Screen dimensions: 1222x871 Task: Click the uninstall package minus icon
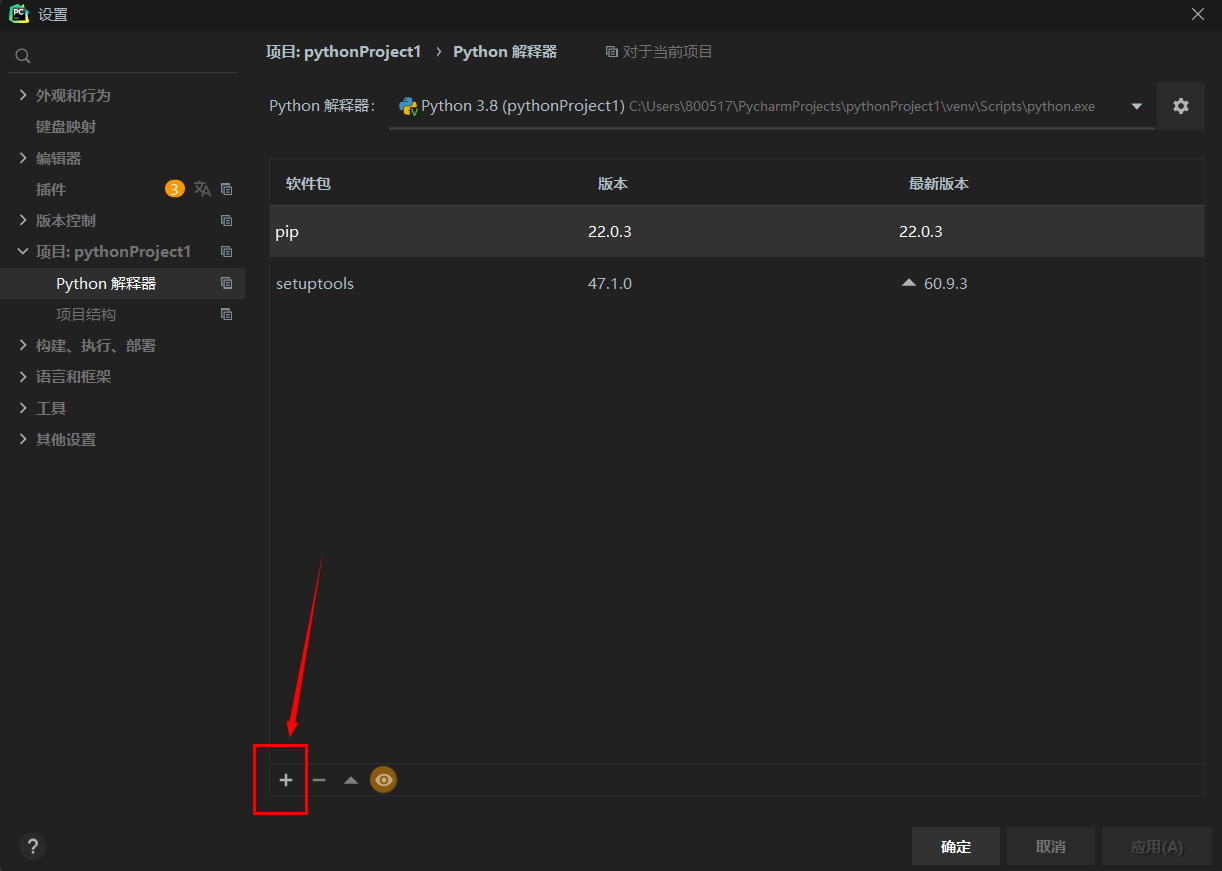pos(319,780)
